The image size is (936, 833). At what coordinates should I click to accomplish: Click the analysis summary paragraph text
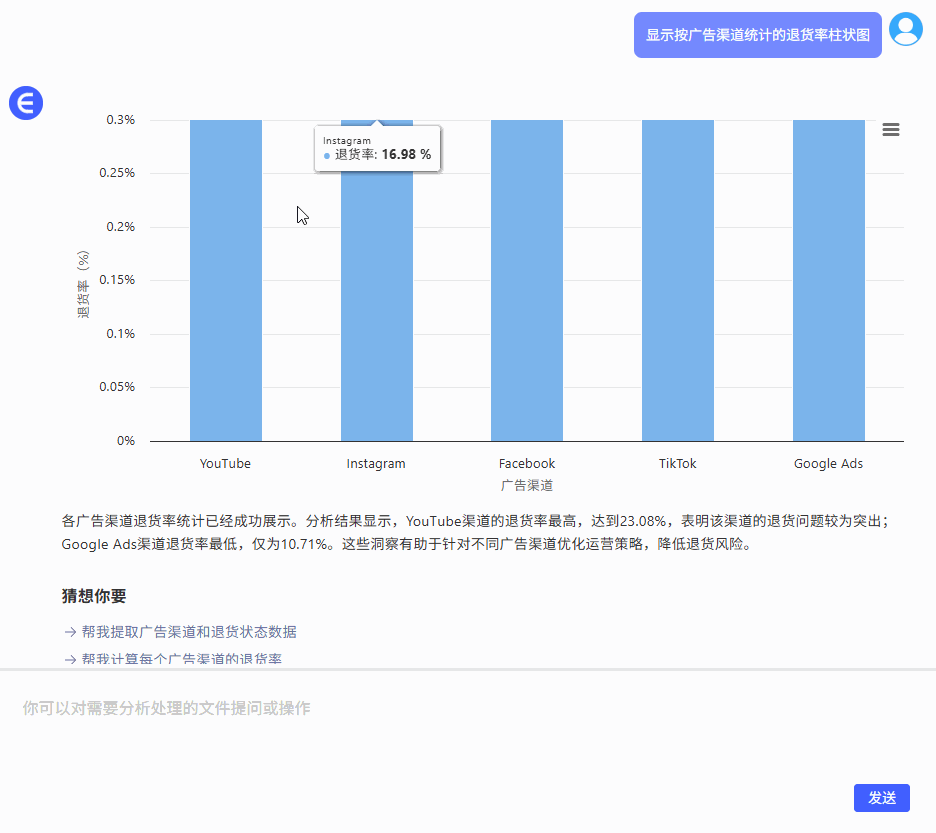tap(476, 533)
